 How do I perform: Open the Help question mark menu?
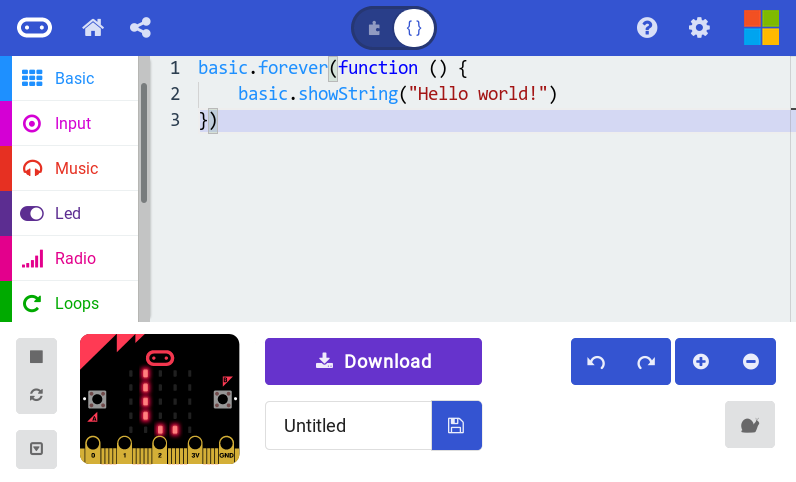coord(648,28)
